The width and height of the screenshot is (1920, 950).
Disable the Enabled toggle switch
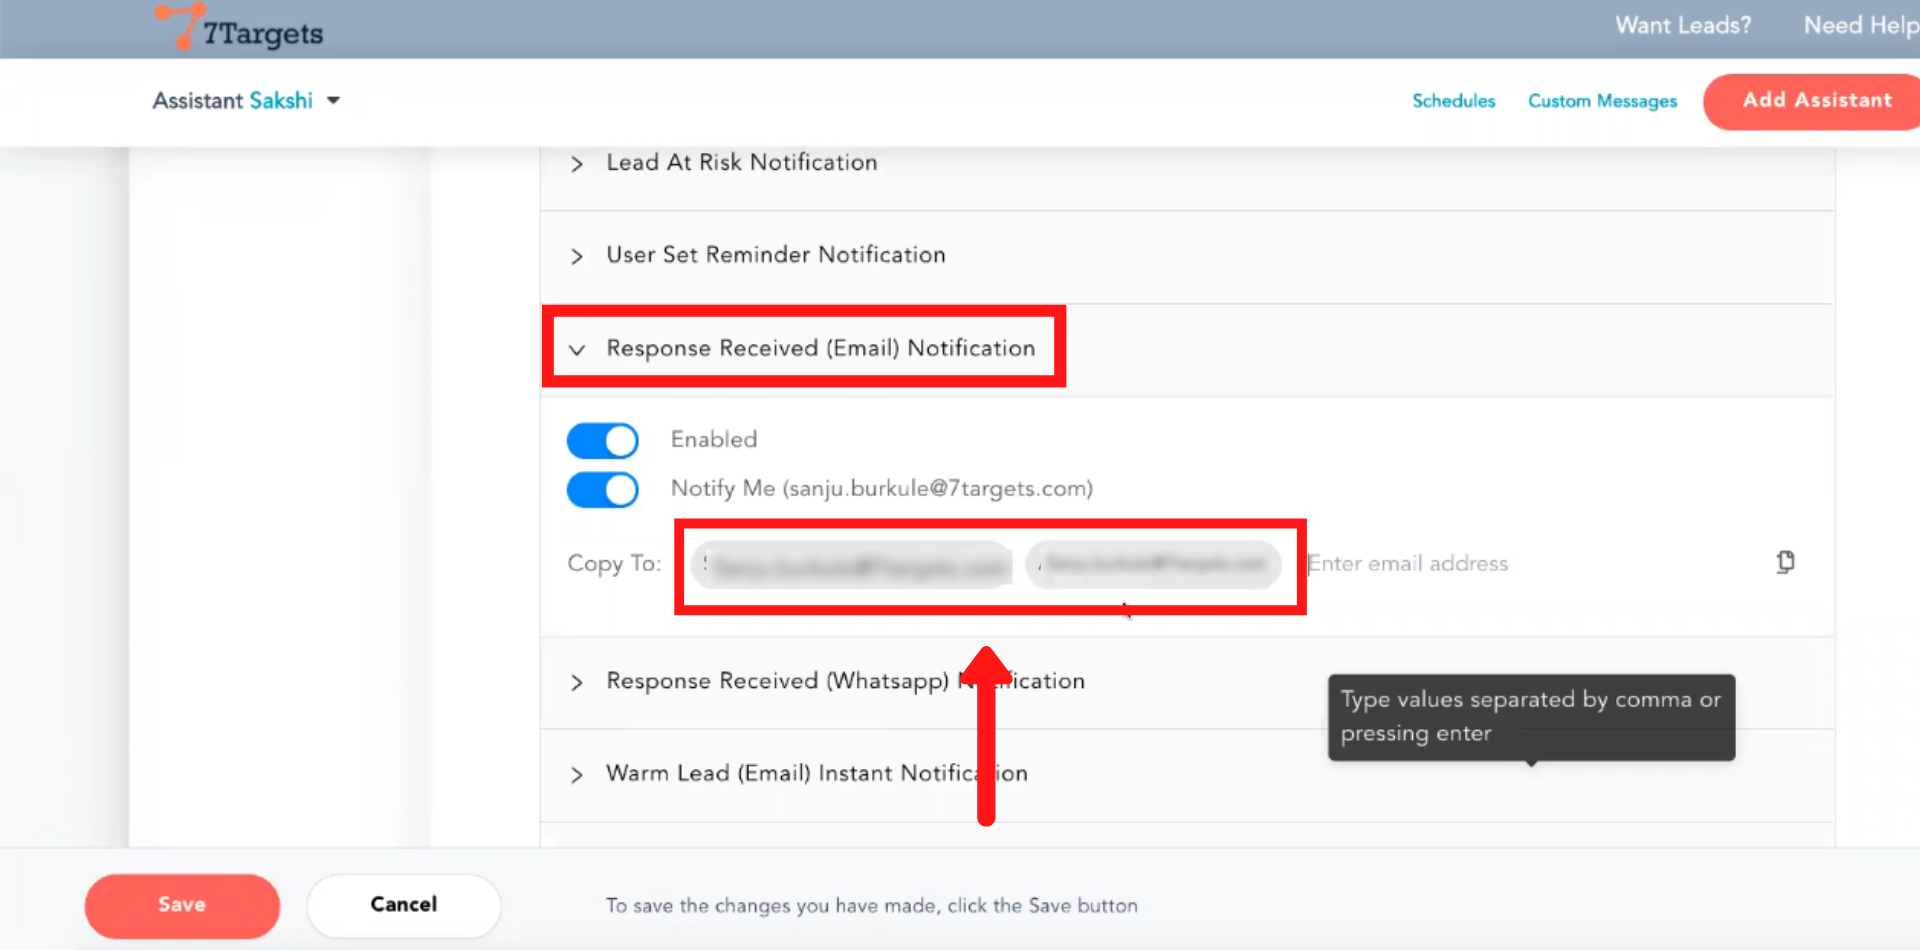tap(603, 440)
